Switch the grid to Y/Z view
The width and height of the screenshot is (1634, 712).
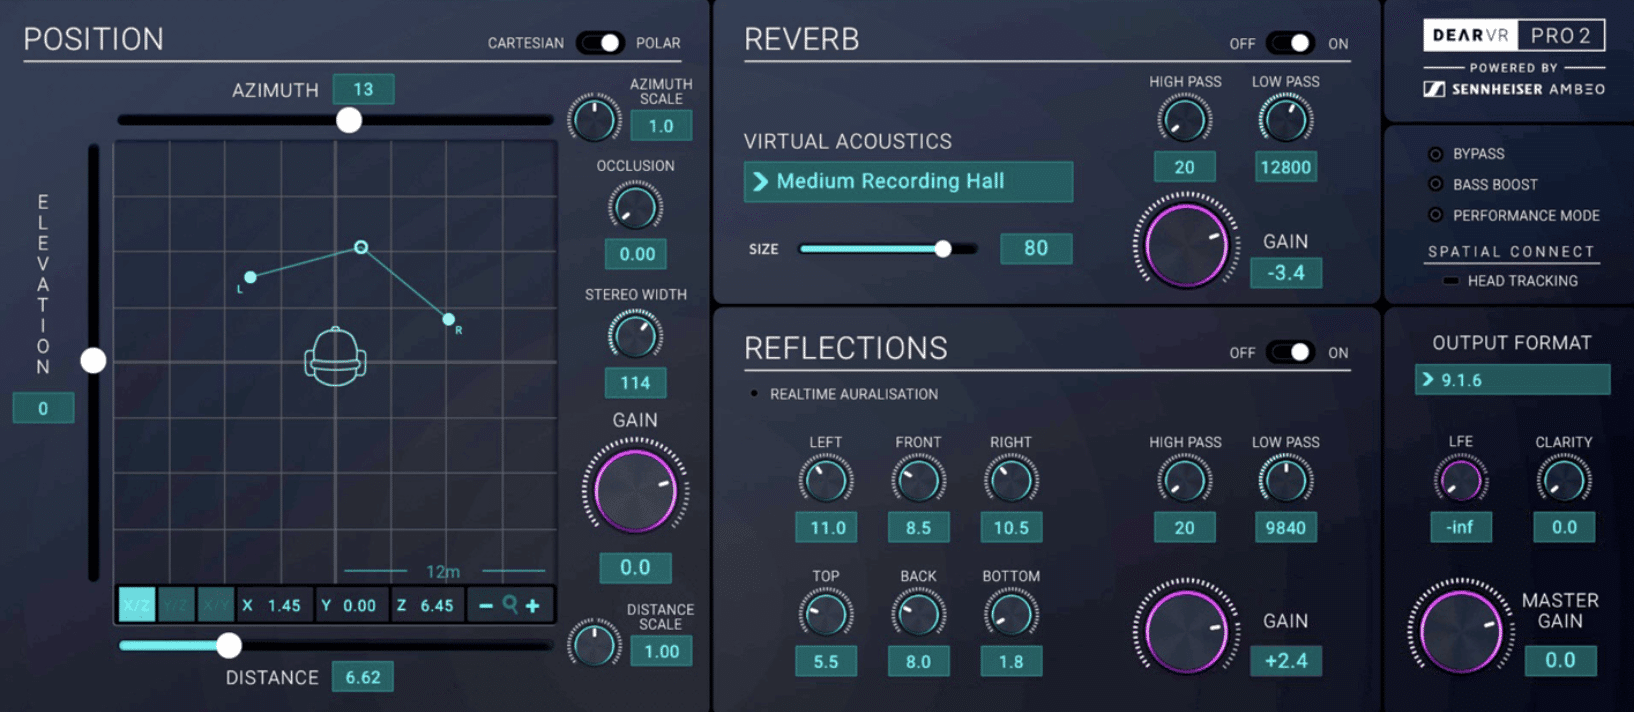click(176, 605)
